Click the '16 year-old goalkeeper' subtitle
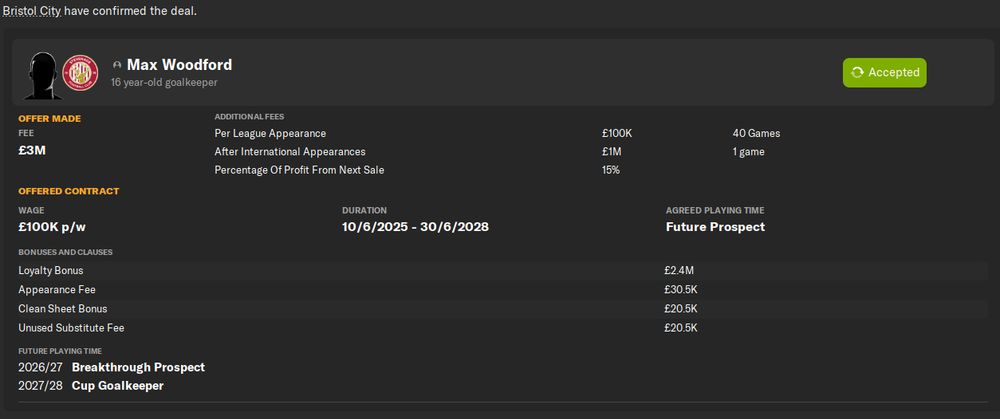The image size is (1000, 419). (x=164, y=83)
